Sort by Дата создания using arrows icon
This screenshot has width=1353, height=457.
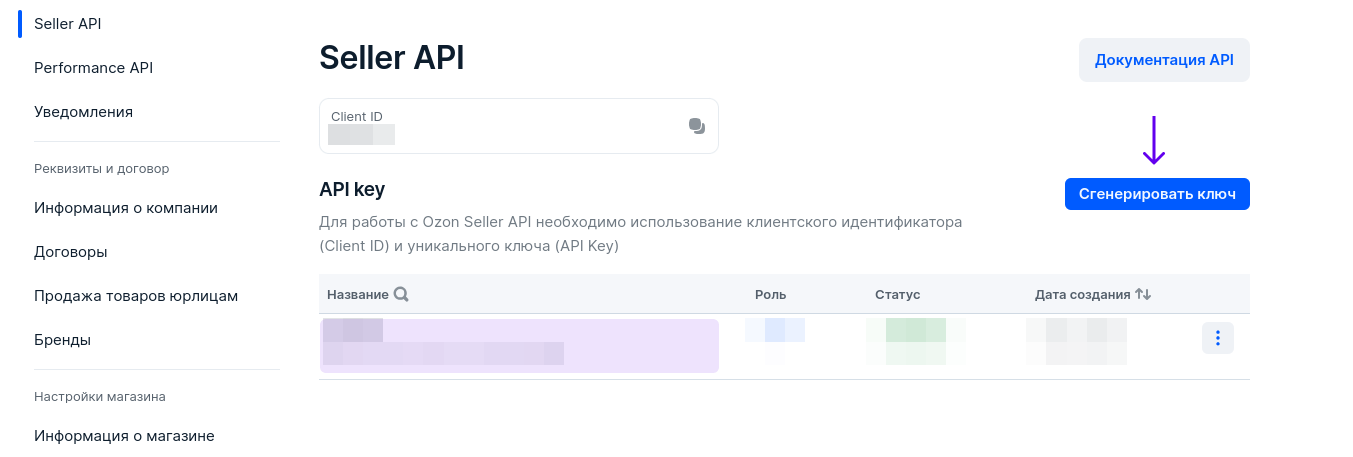[x=1143, y=295]
